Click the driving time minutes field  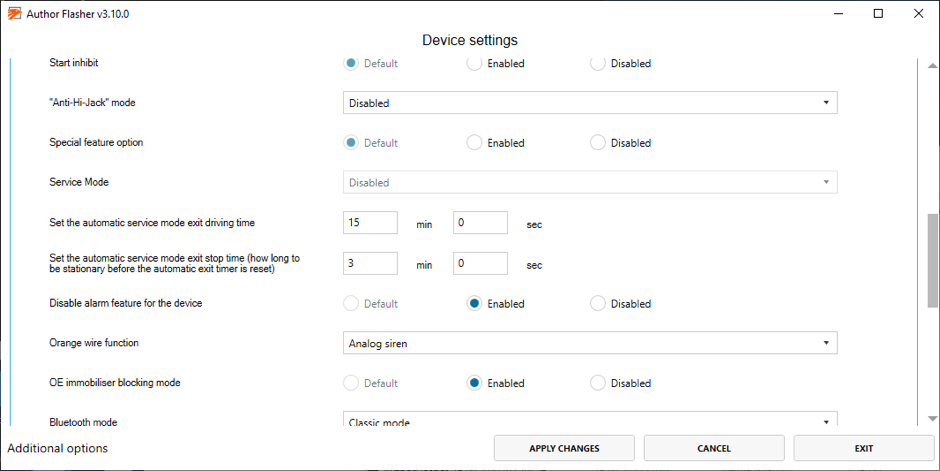pyautogui.click(x=370, y=222)
